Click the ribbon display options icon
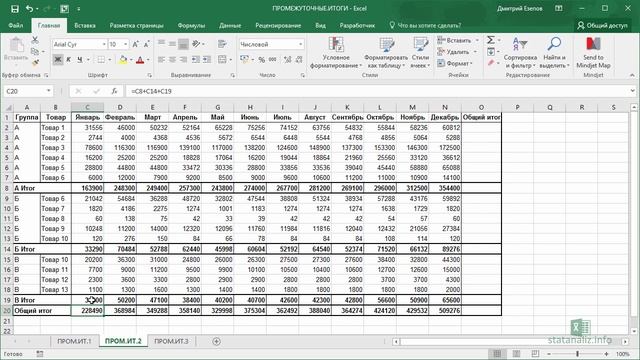 pyautogui.click(x=559, y=8)
